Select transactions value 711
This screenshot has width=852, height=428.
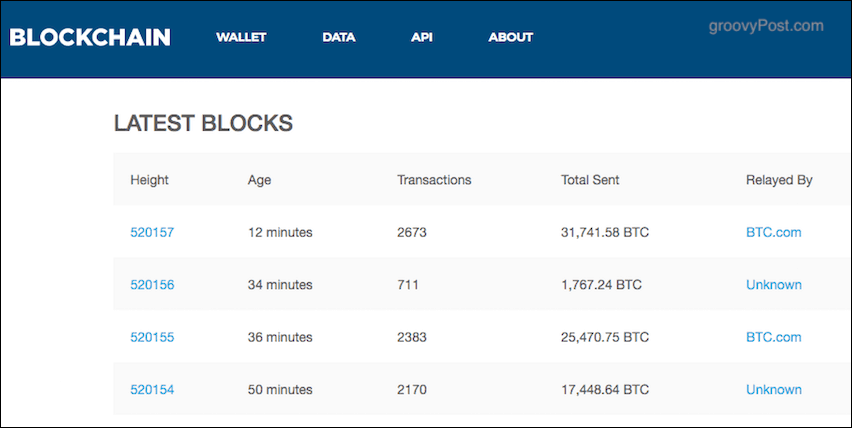(408, 285)
